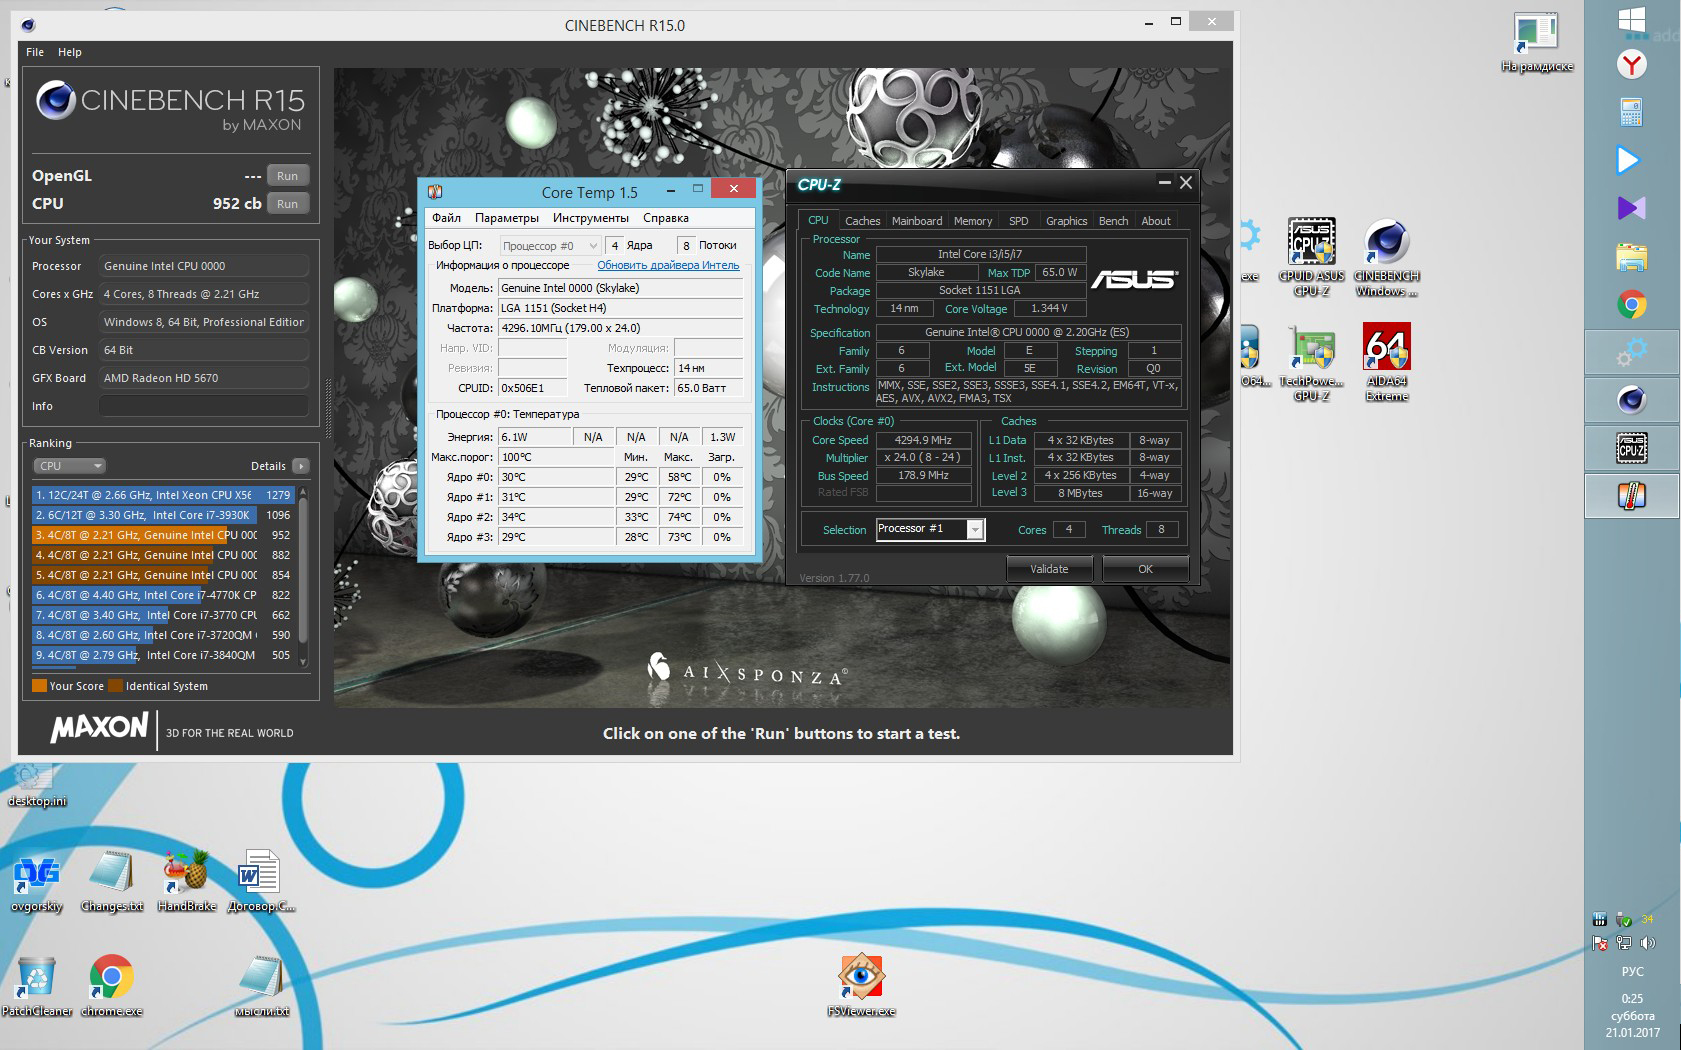Open Action Center flag tray icon
1681x1050 pixels.
[x=1600, y=942]
